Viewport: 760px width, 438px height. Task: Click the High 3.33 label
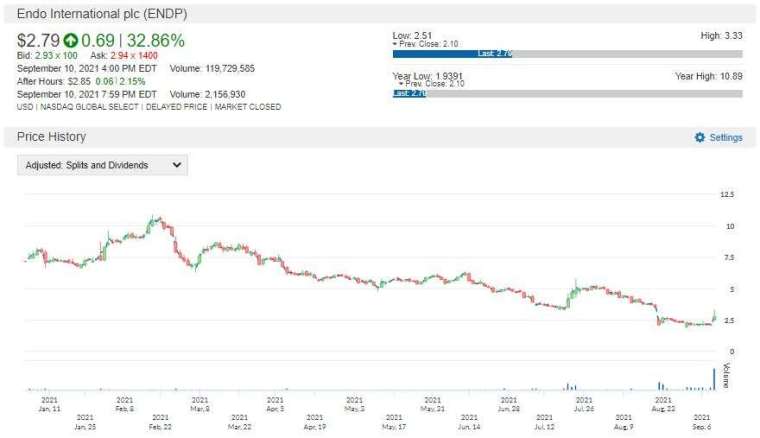tap(721, 35)
